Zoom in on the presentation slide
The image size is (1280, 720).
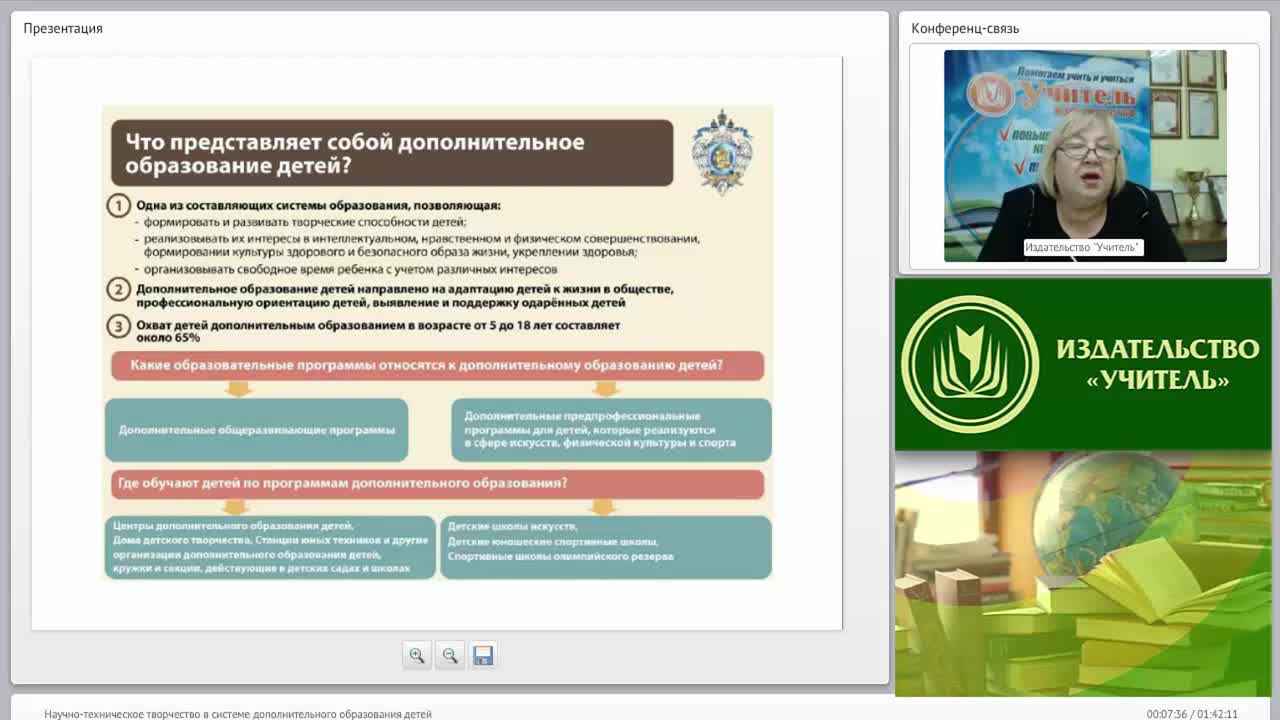pyautogui.click(x=417, y=655)
